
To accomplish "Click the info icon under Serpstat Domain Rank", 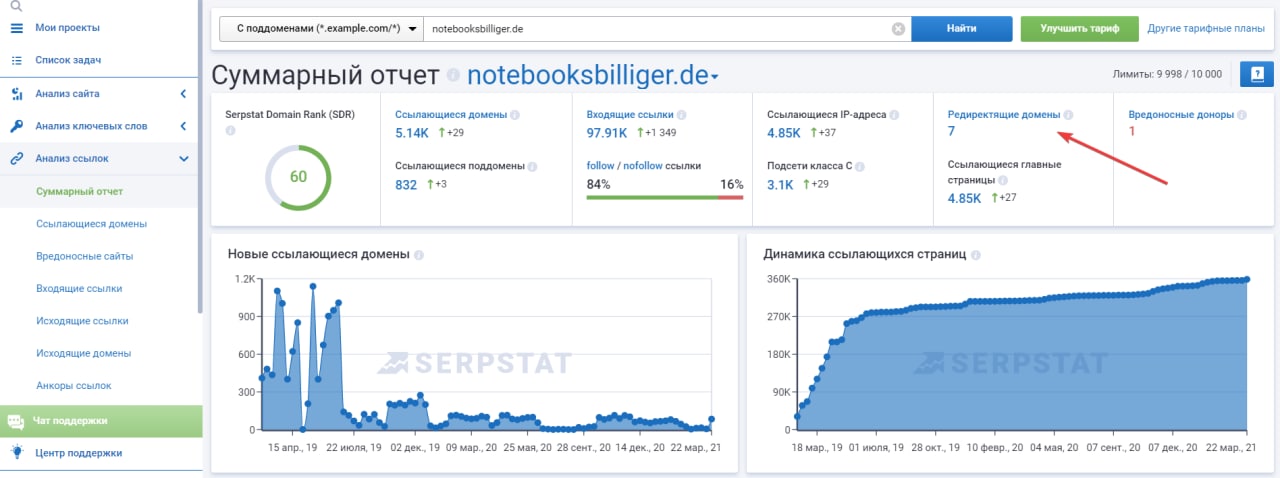I will pyautogui.click(x=231, y=131).
